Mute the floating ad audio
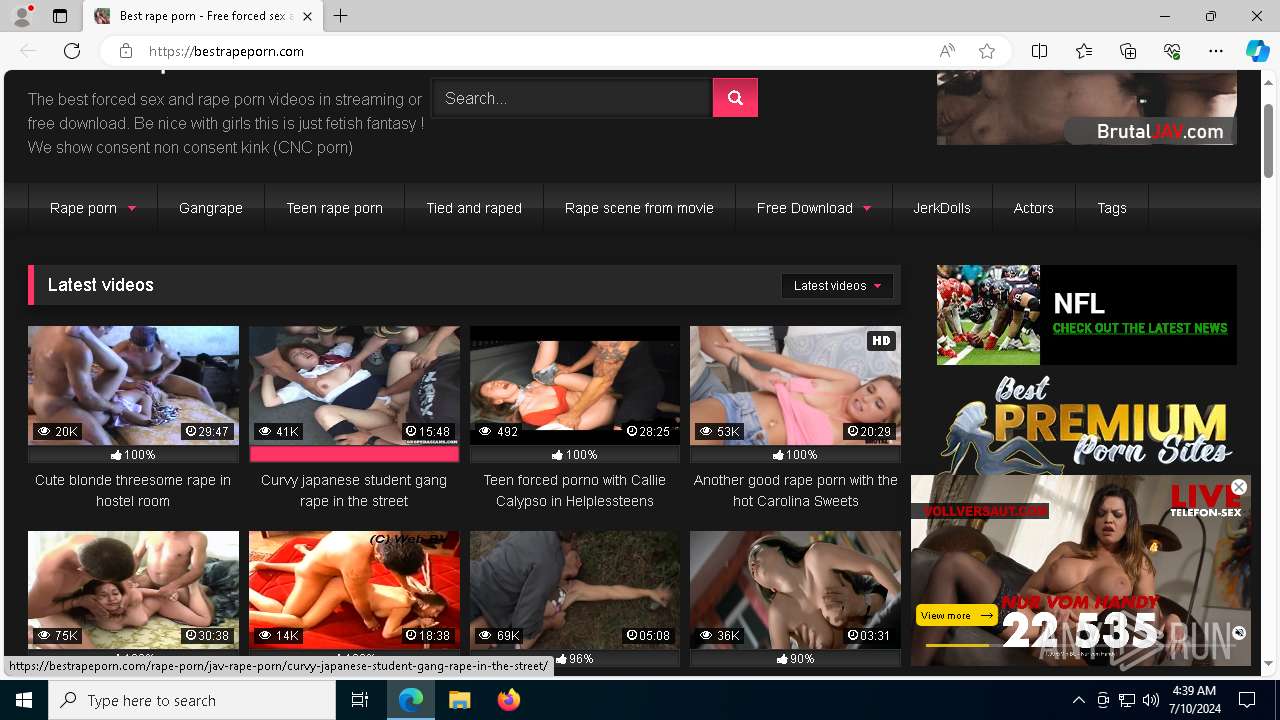Viewport: 1280px width, 720px height. point(1239,633)
